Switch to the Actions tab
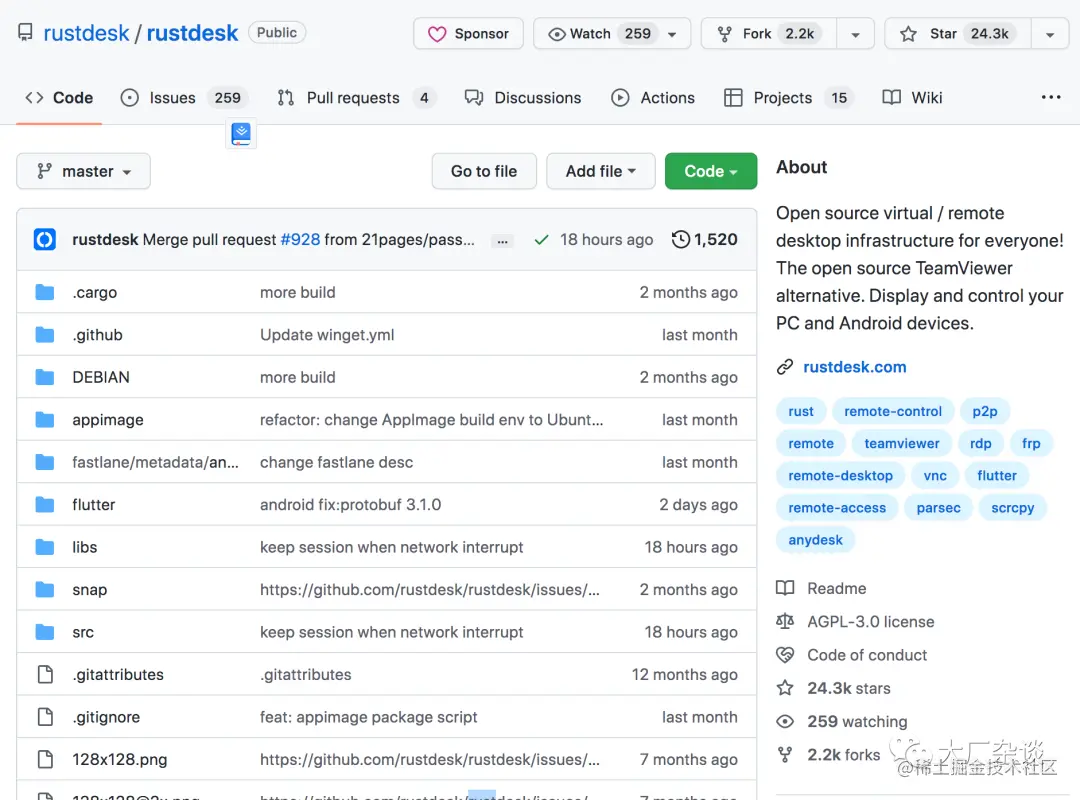This screenshot has width=1080, height=800. click(653, 98)
